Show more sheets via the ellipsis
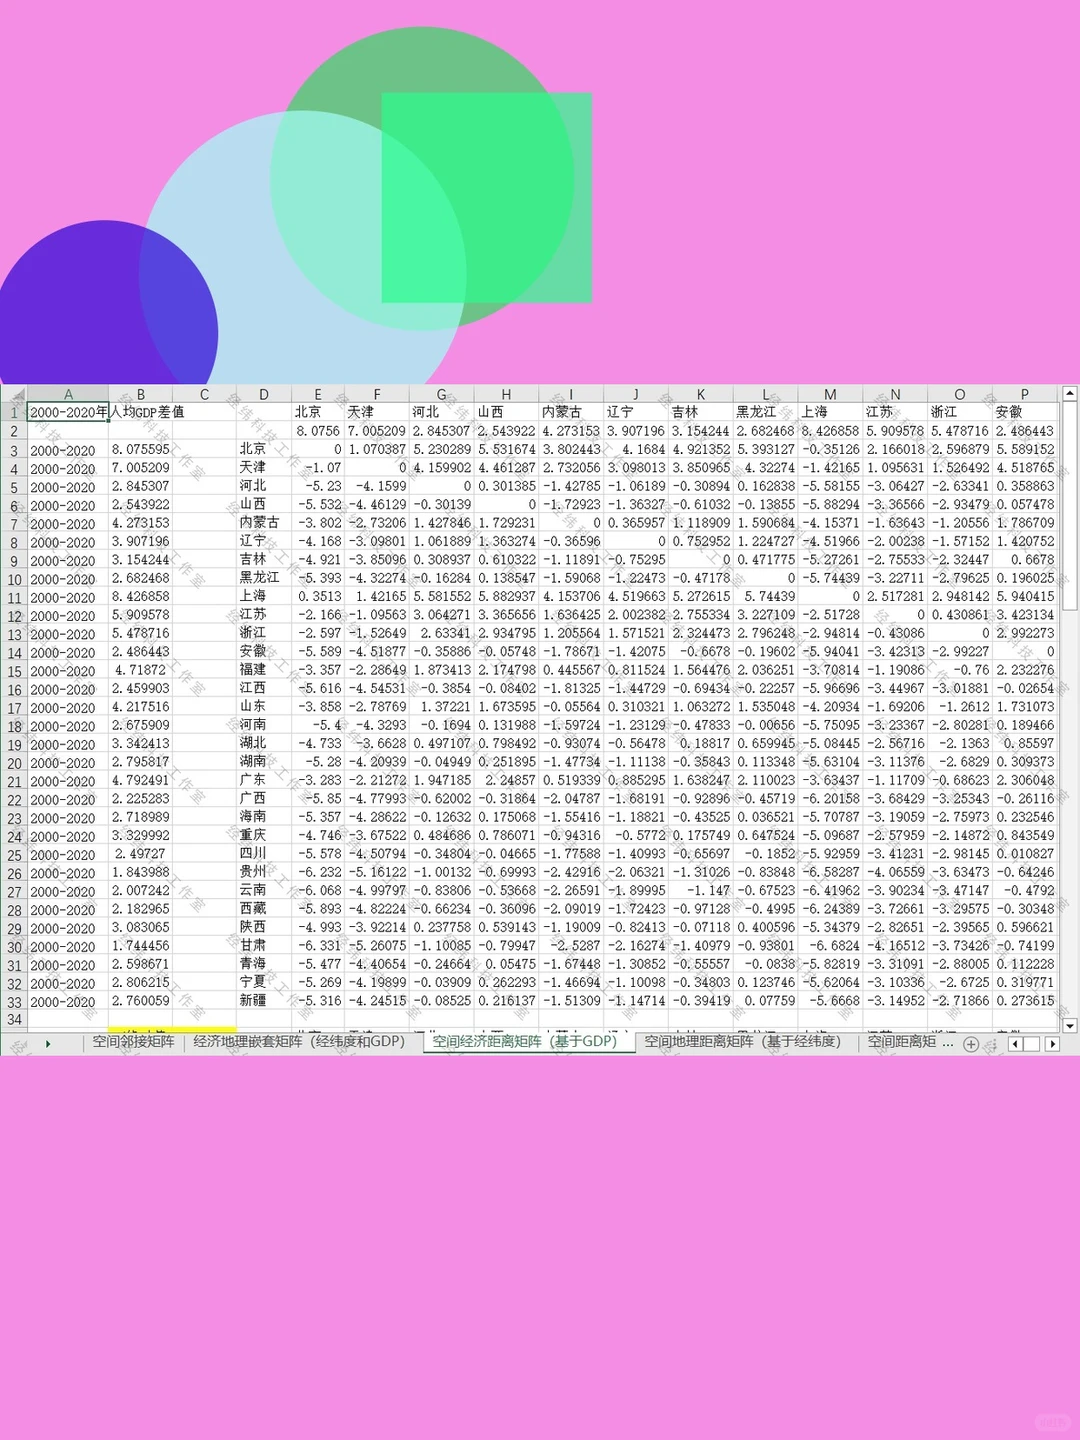Viewport: 1080px width, 1440px height. [x=948, y=1042]
